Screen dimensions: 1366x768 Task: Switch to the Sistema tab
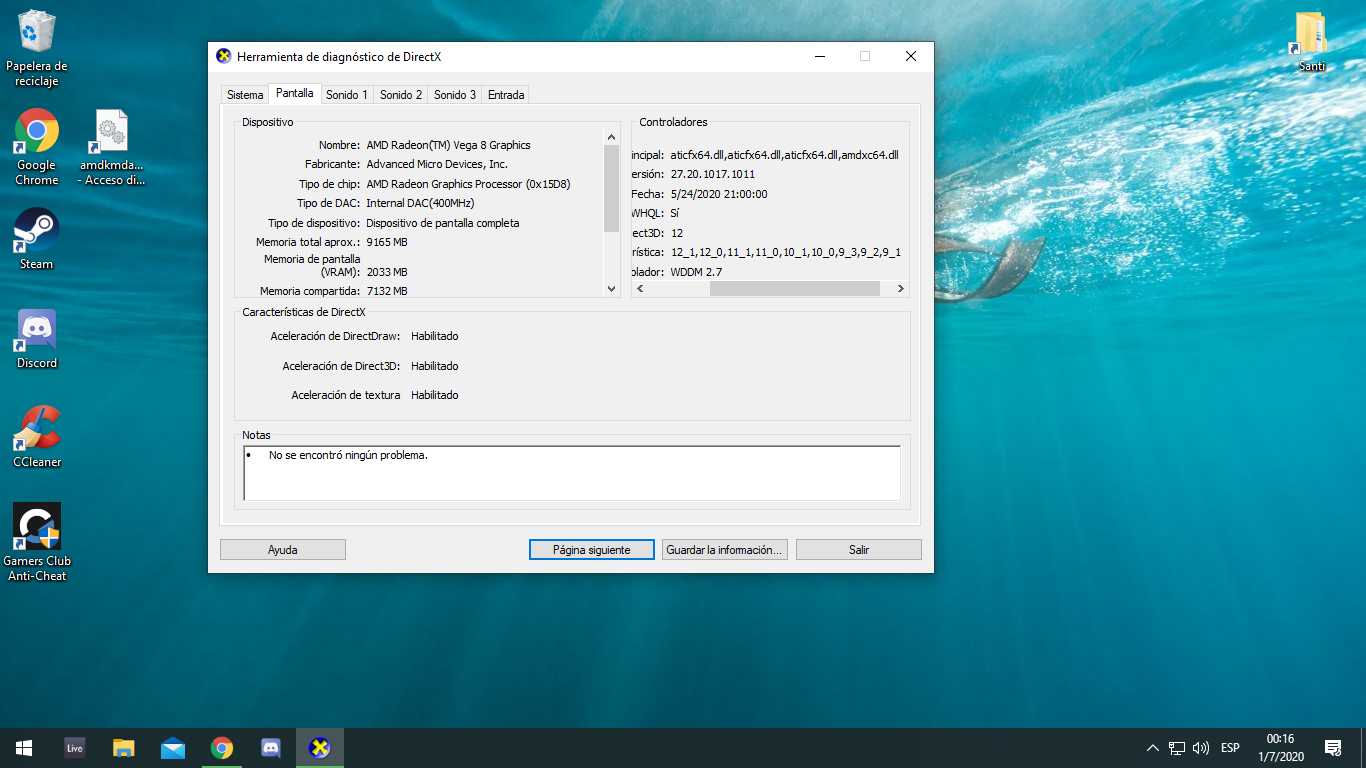[x=245, y=95]
